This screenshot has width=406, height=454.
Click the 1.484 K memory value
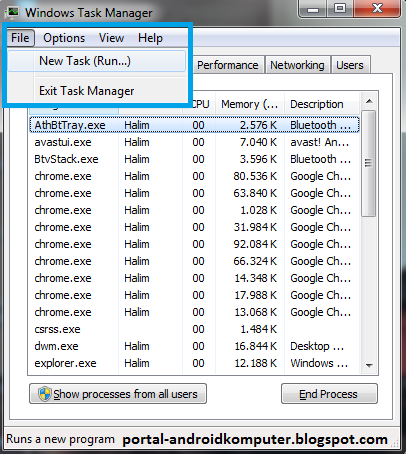[259, 329]
